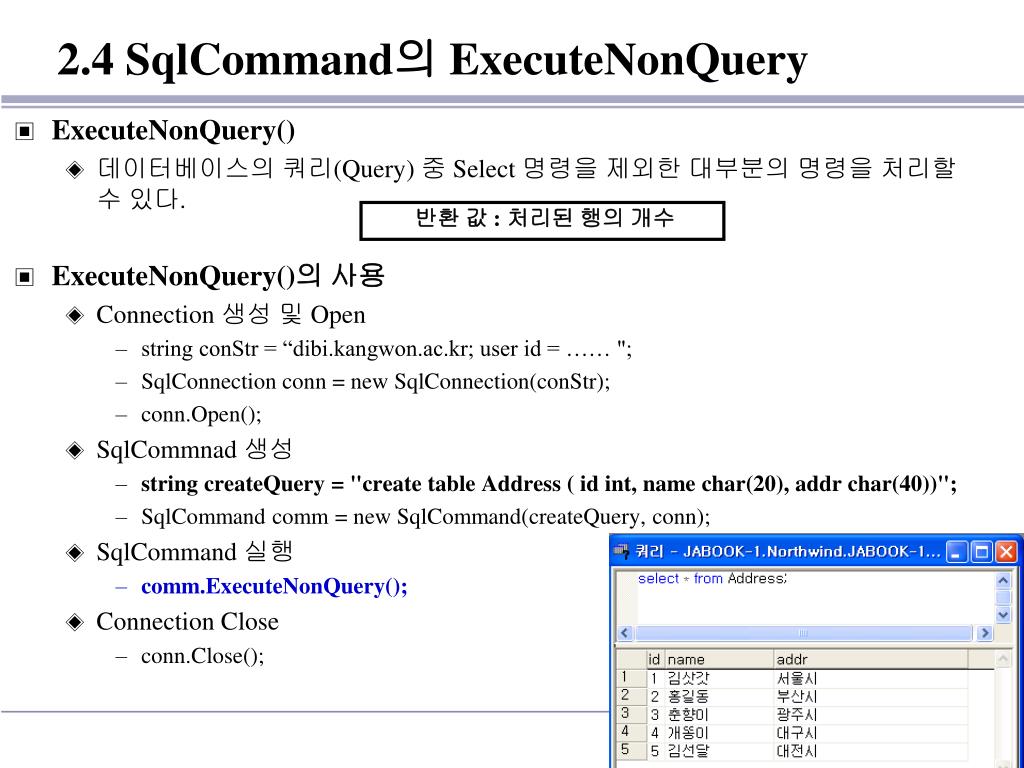1024x768 pixels.
Task: Click the id cell in the 김선달 row
Action: tap(654, 751)
